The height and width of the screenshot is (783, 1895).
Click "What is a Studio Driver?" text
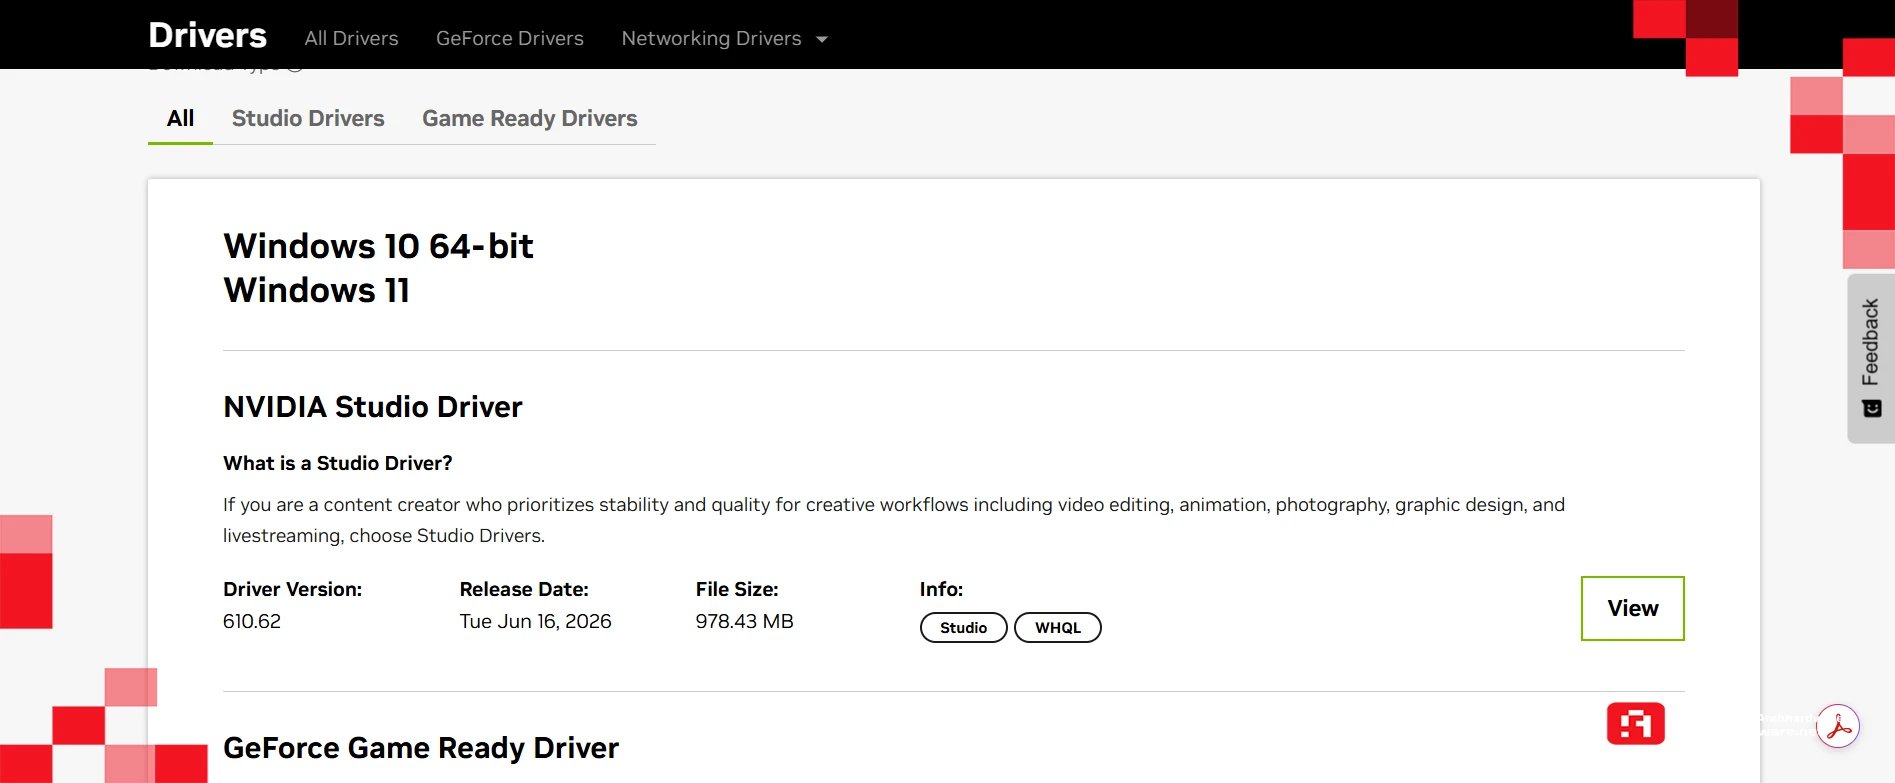point(338,463)
